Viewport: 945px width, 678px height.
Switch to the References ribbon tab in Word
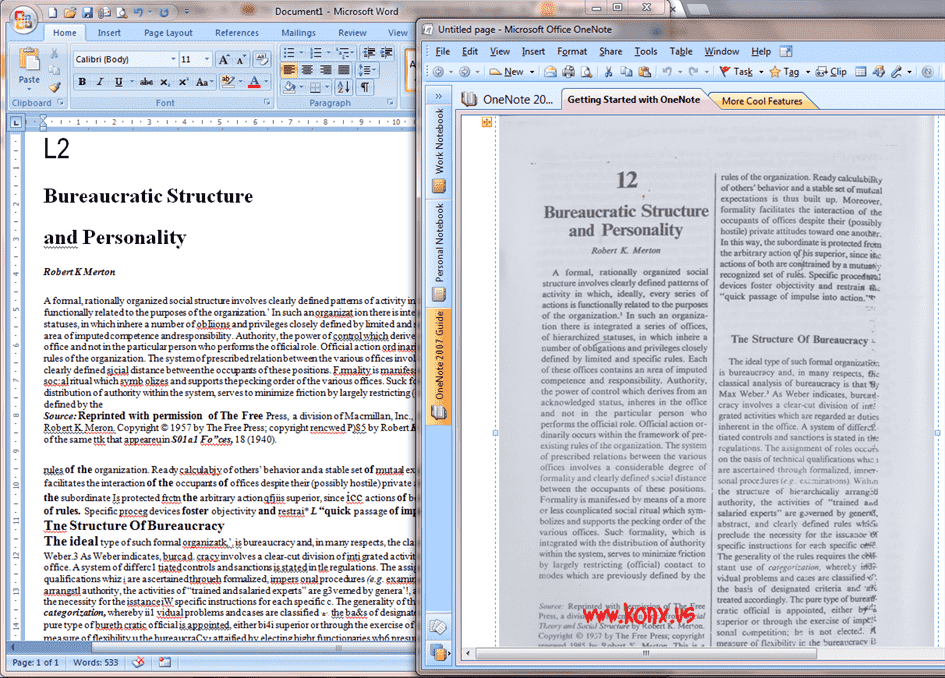[x=237, y=33]
